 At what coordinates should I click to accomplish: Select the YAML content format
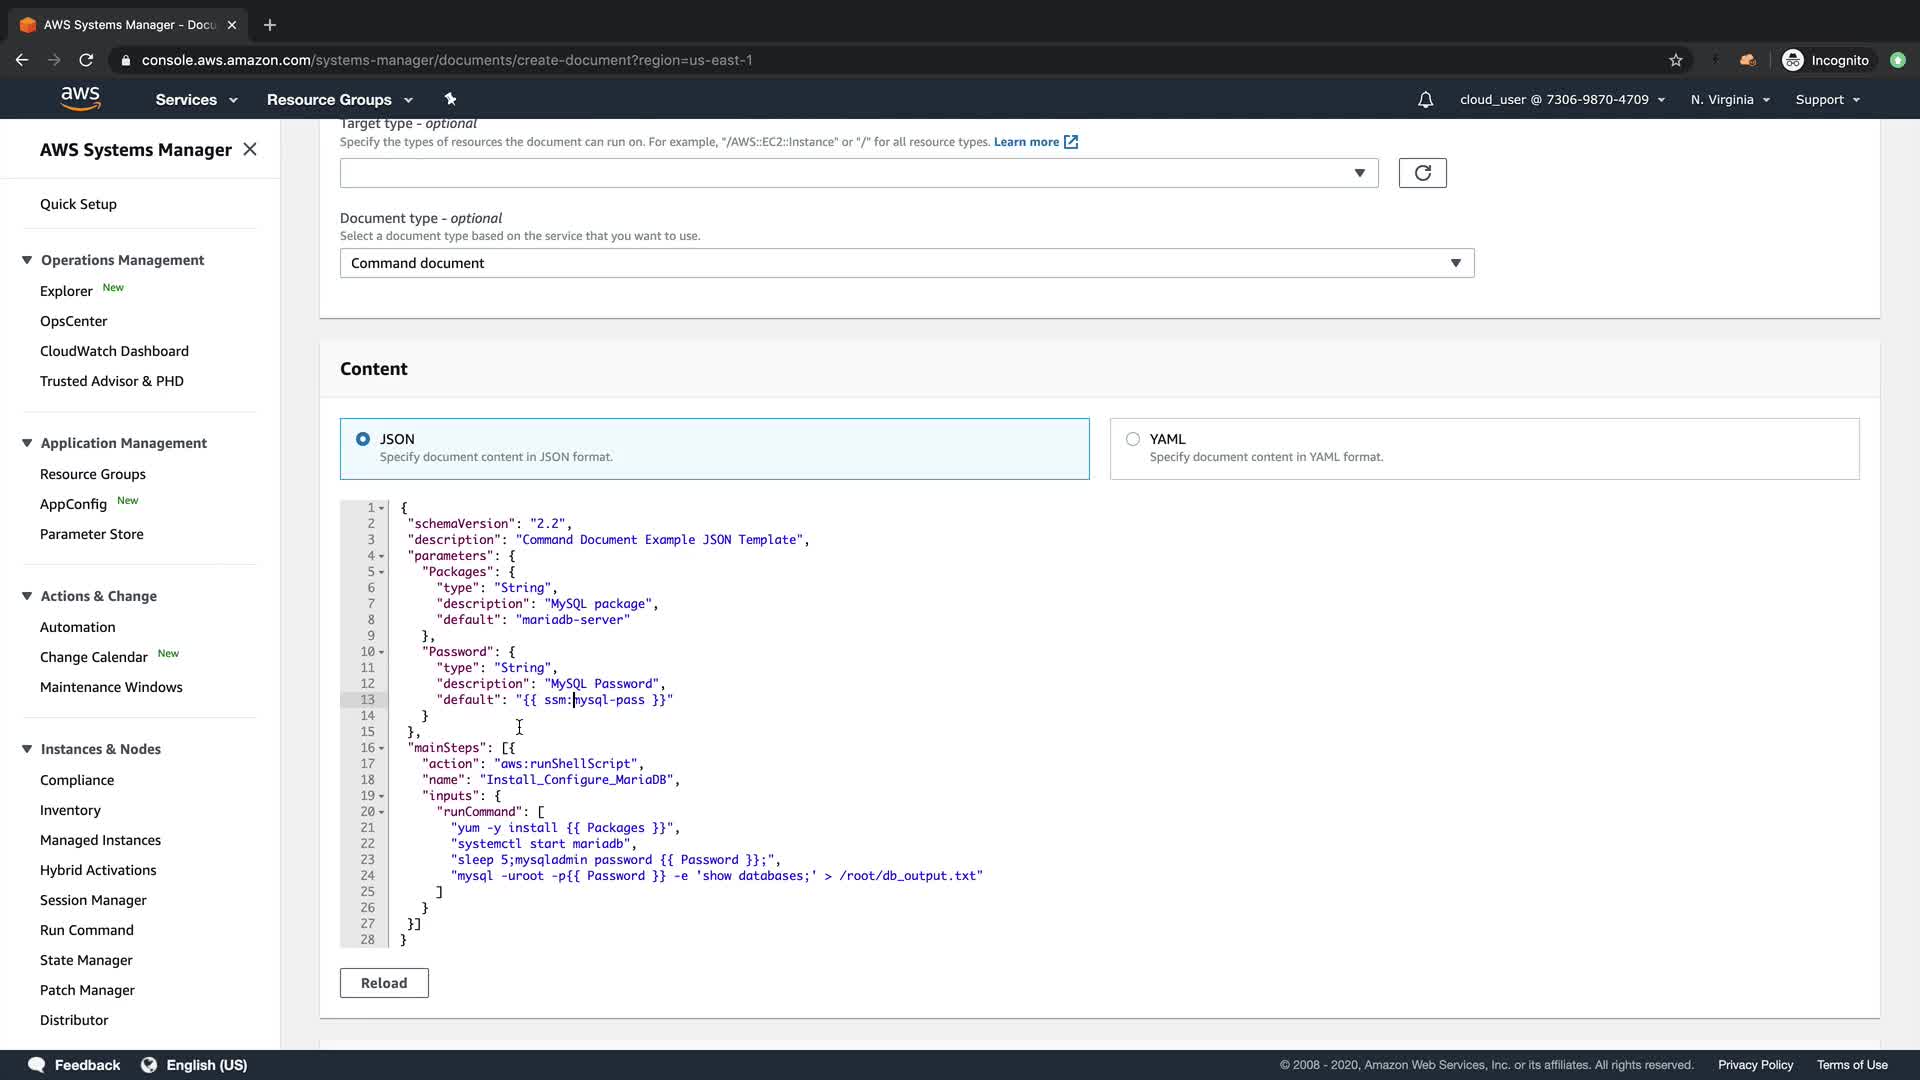point(1133,439)
